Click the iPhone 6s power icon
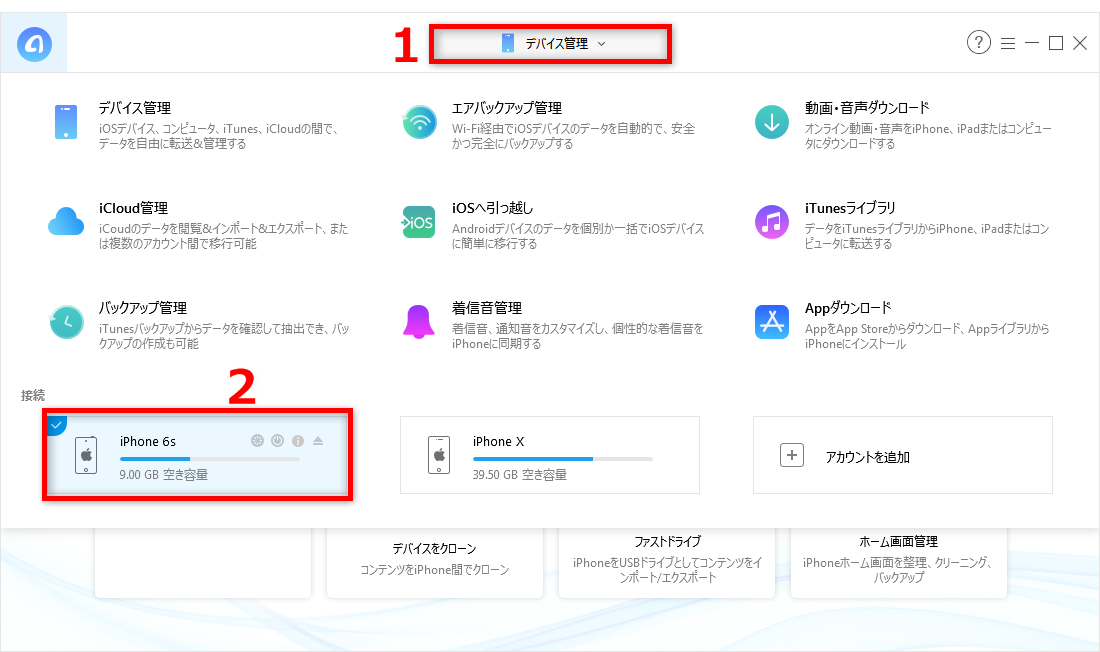 (x=278, y=441)
